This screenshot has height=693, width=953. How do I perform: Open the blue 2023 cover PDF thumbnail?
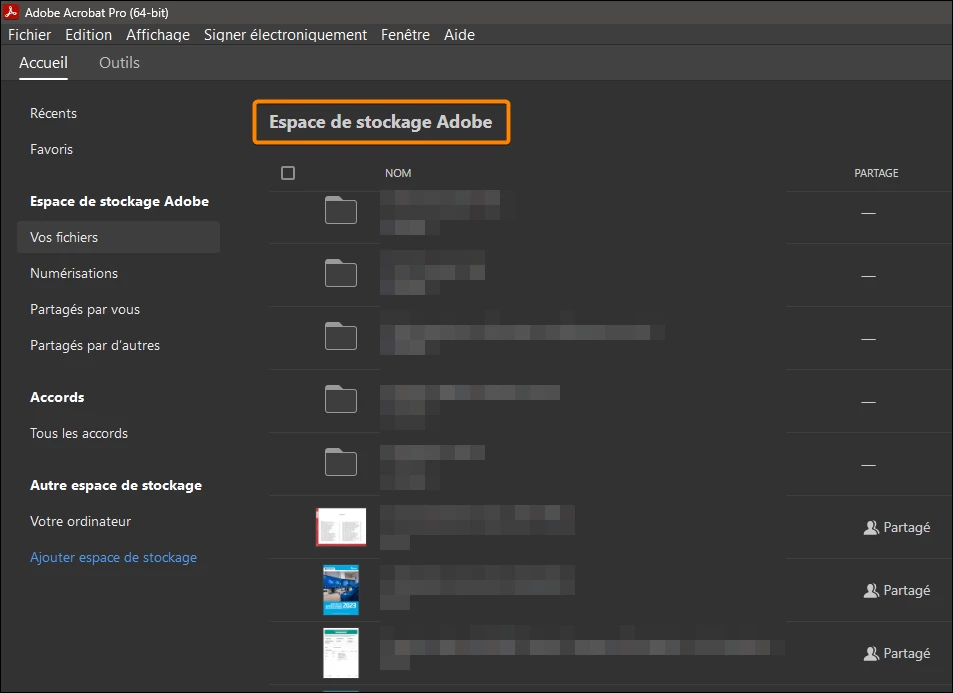(x=341, y=590)
